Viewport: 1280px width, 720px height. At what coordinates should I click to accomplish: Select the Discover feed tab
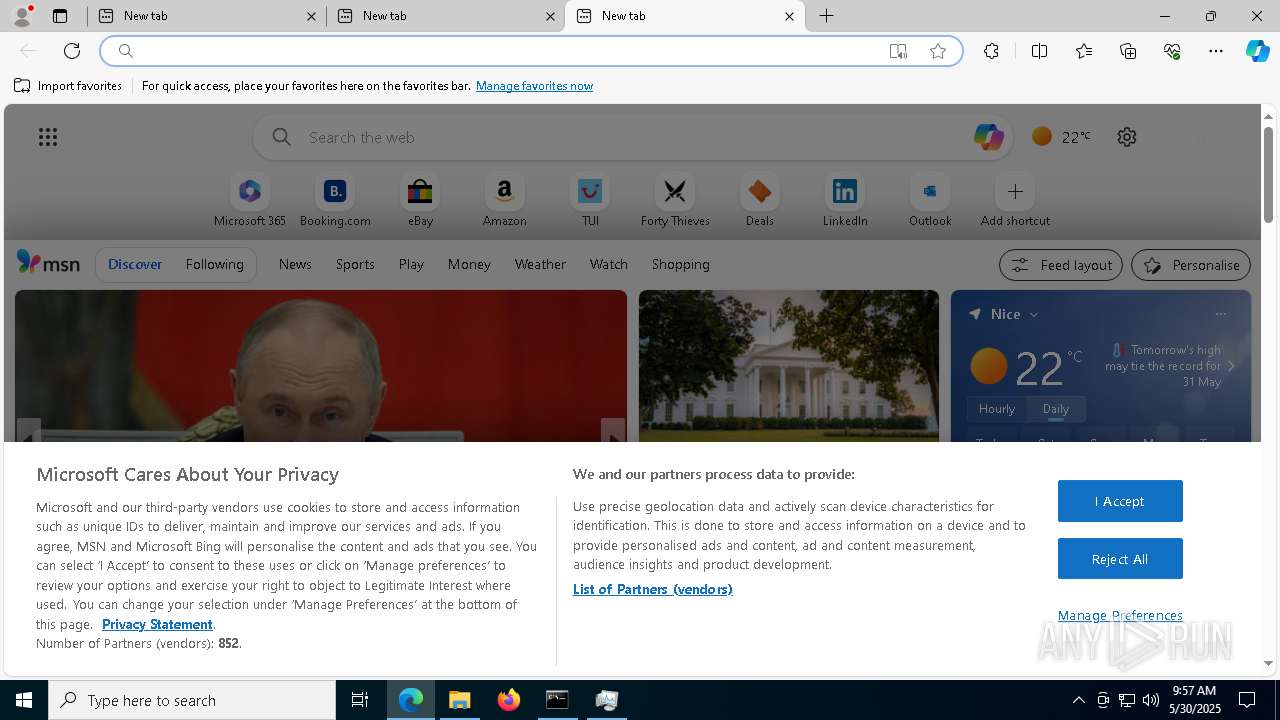tap(135, 264)
